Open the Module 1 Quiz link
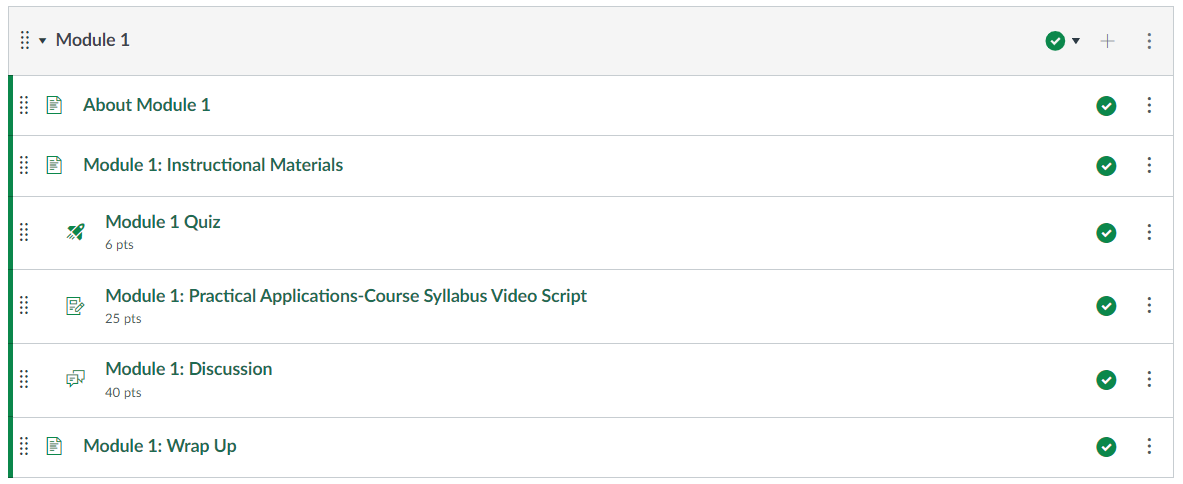Image resolution: width=1183 pixels, height=484 pixels. [162, 222]
